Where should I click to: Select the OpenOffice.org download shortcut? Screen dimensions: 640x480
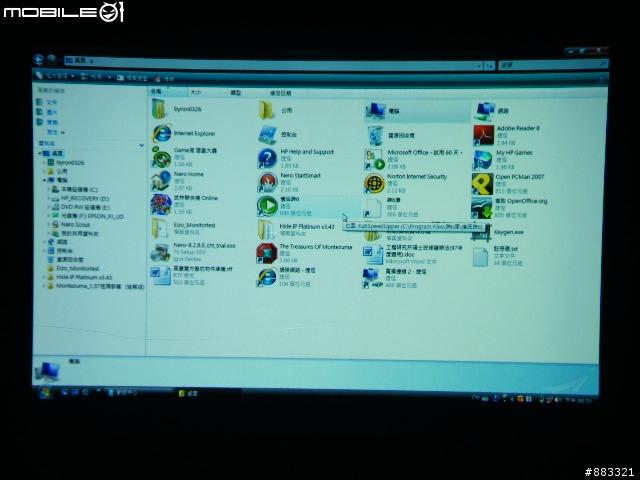(x=509, y=208)
